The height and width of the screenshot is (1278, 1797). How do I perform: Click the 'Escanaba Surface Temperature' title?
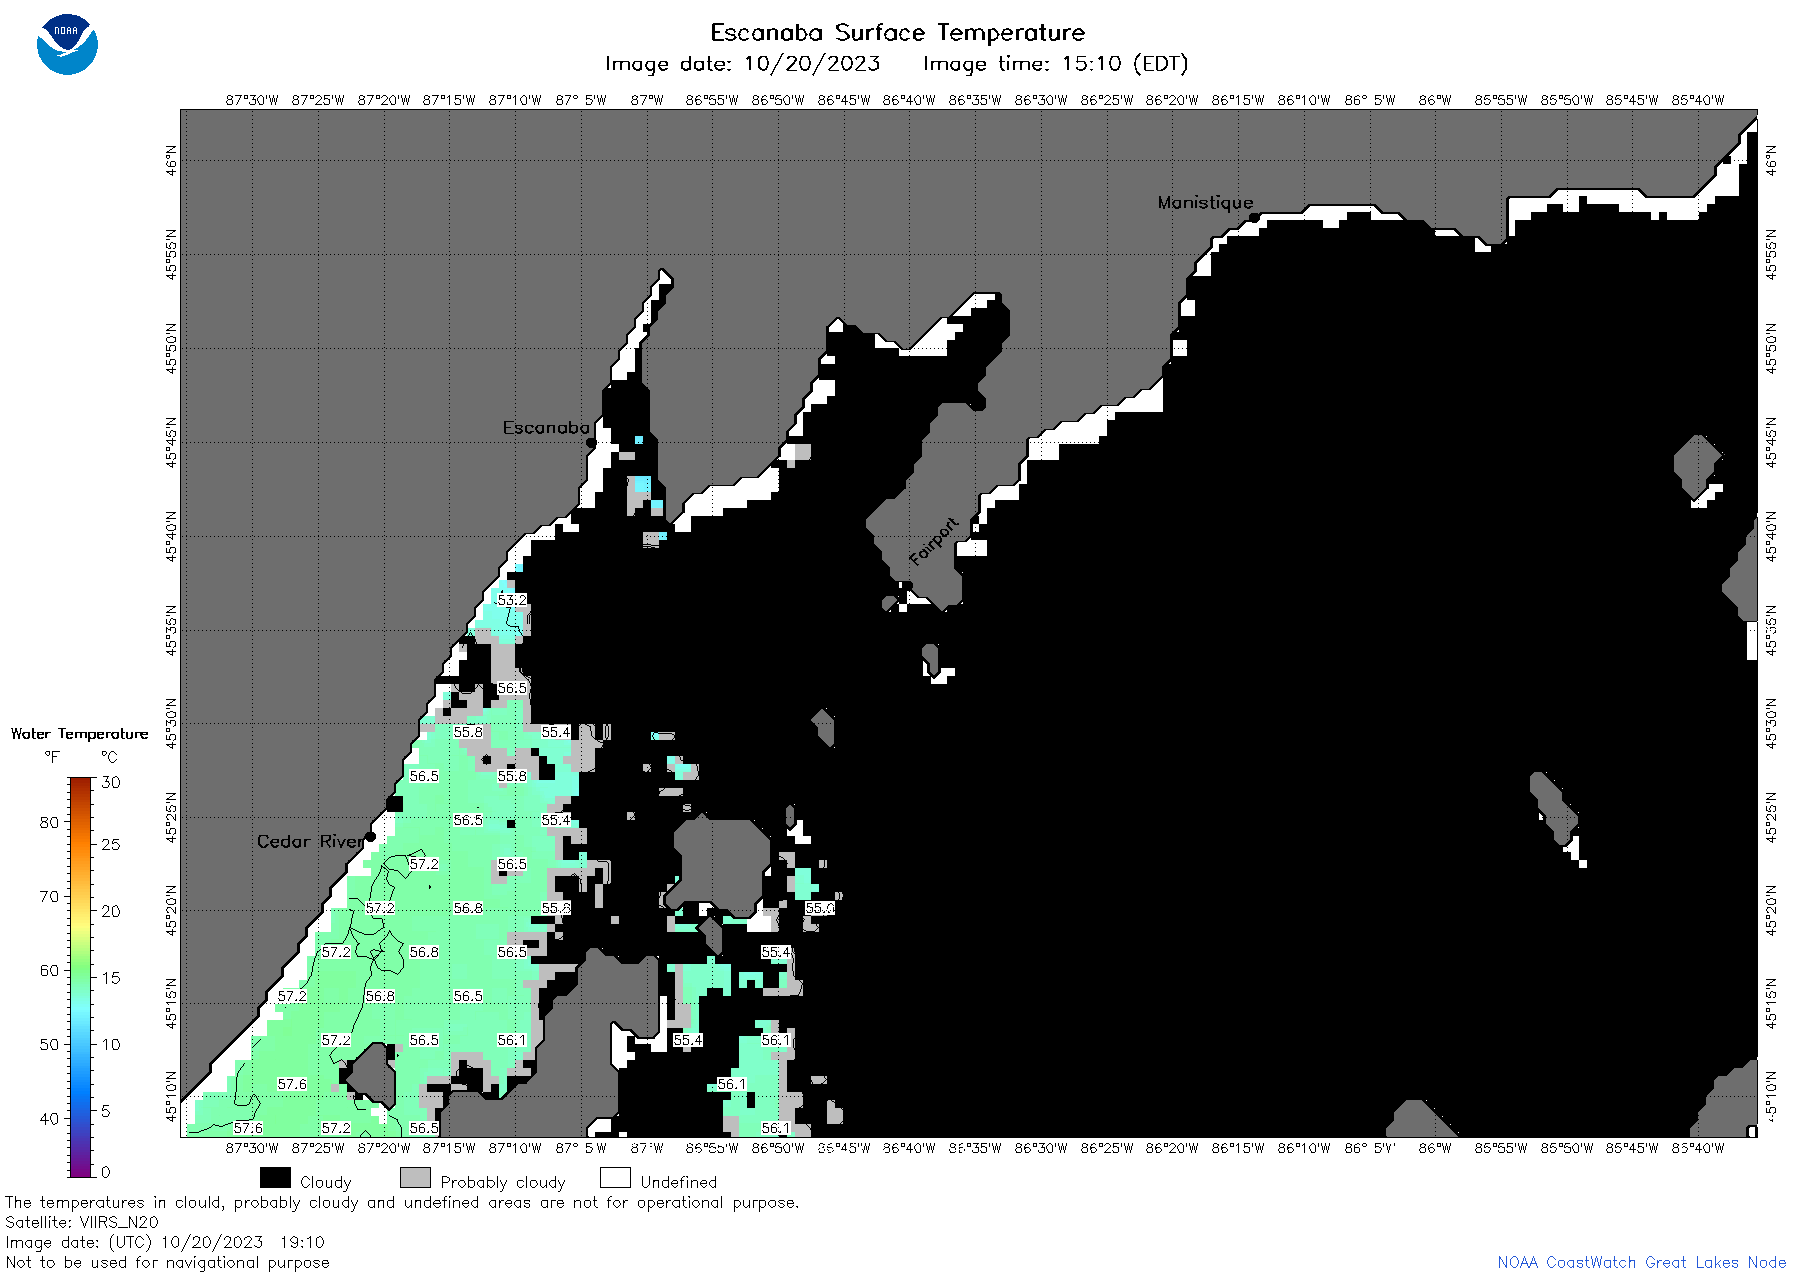[x=897, y=33]
